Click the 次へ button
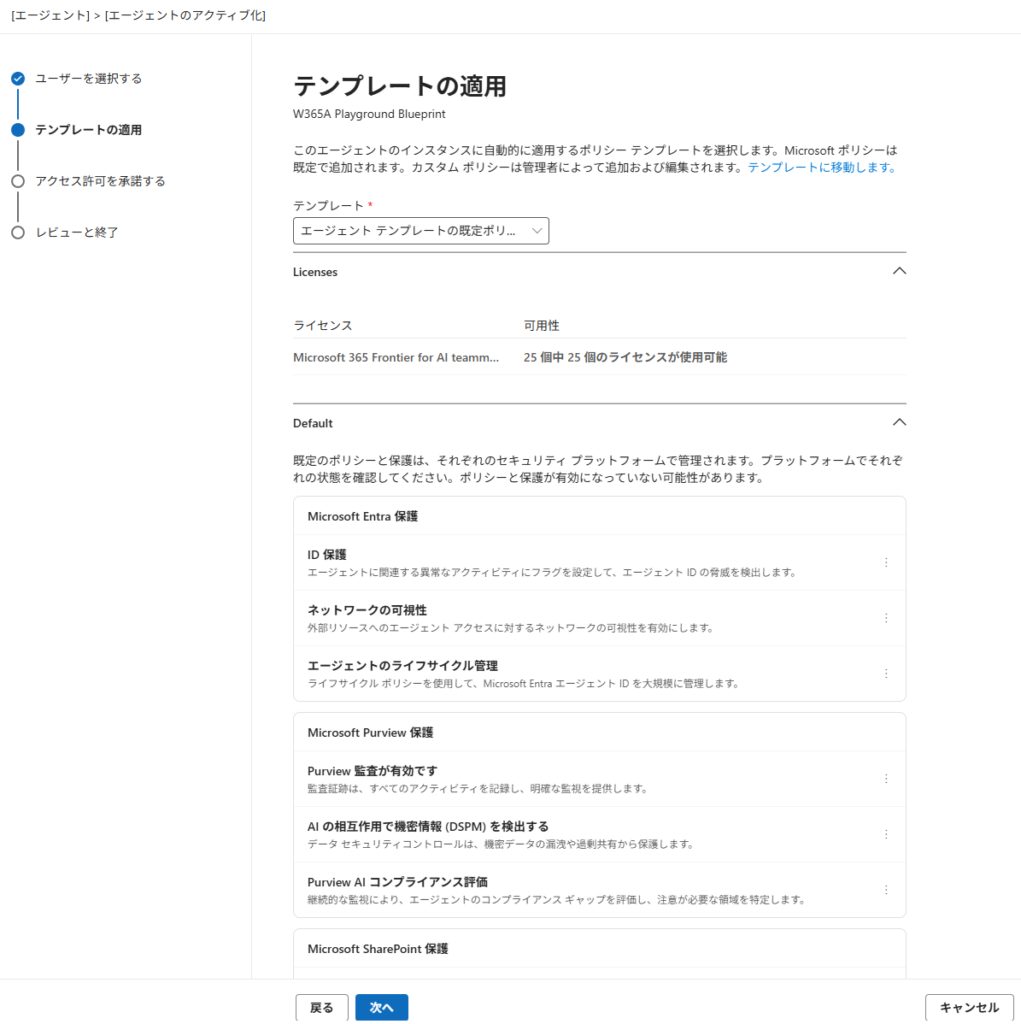1021x1024 pixels. pos(381,1008)
